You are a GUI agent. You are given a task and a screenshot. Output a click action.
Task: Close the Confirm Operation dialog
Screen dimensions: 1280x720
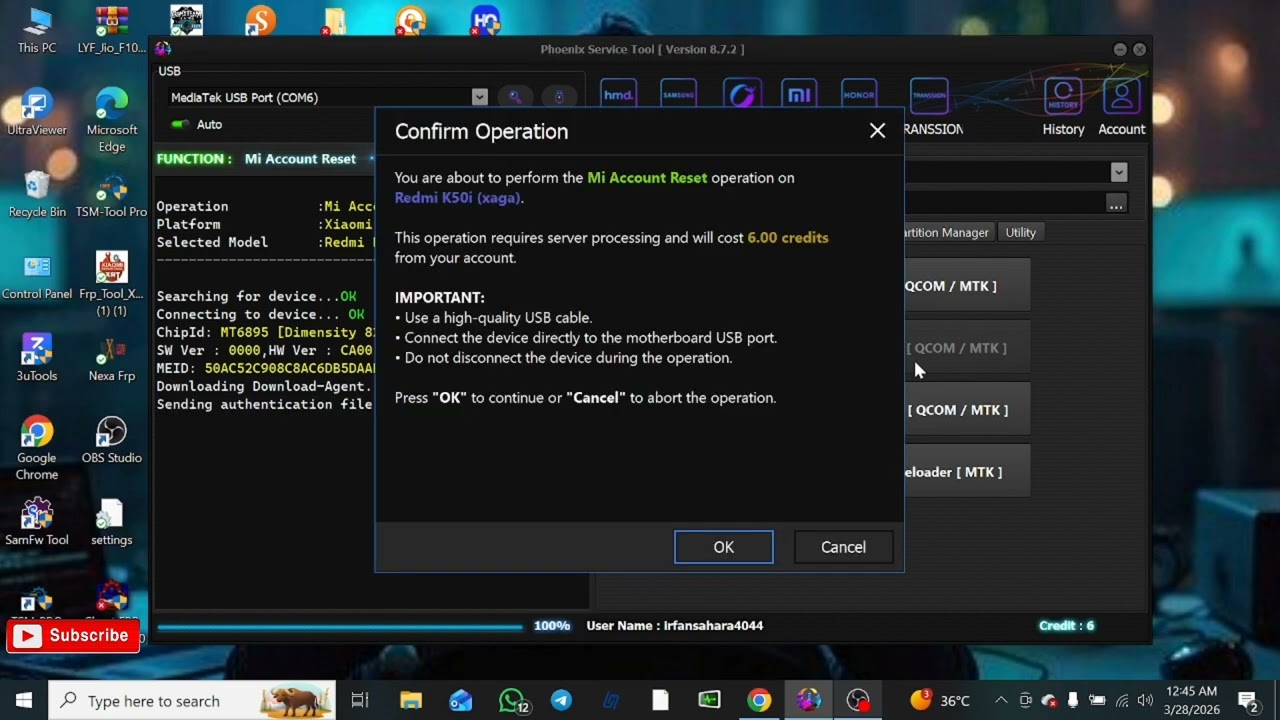click(877, 131)
